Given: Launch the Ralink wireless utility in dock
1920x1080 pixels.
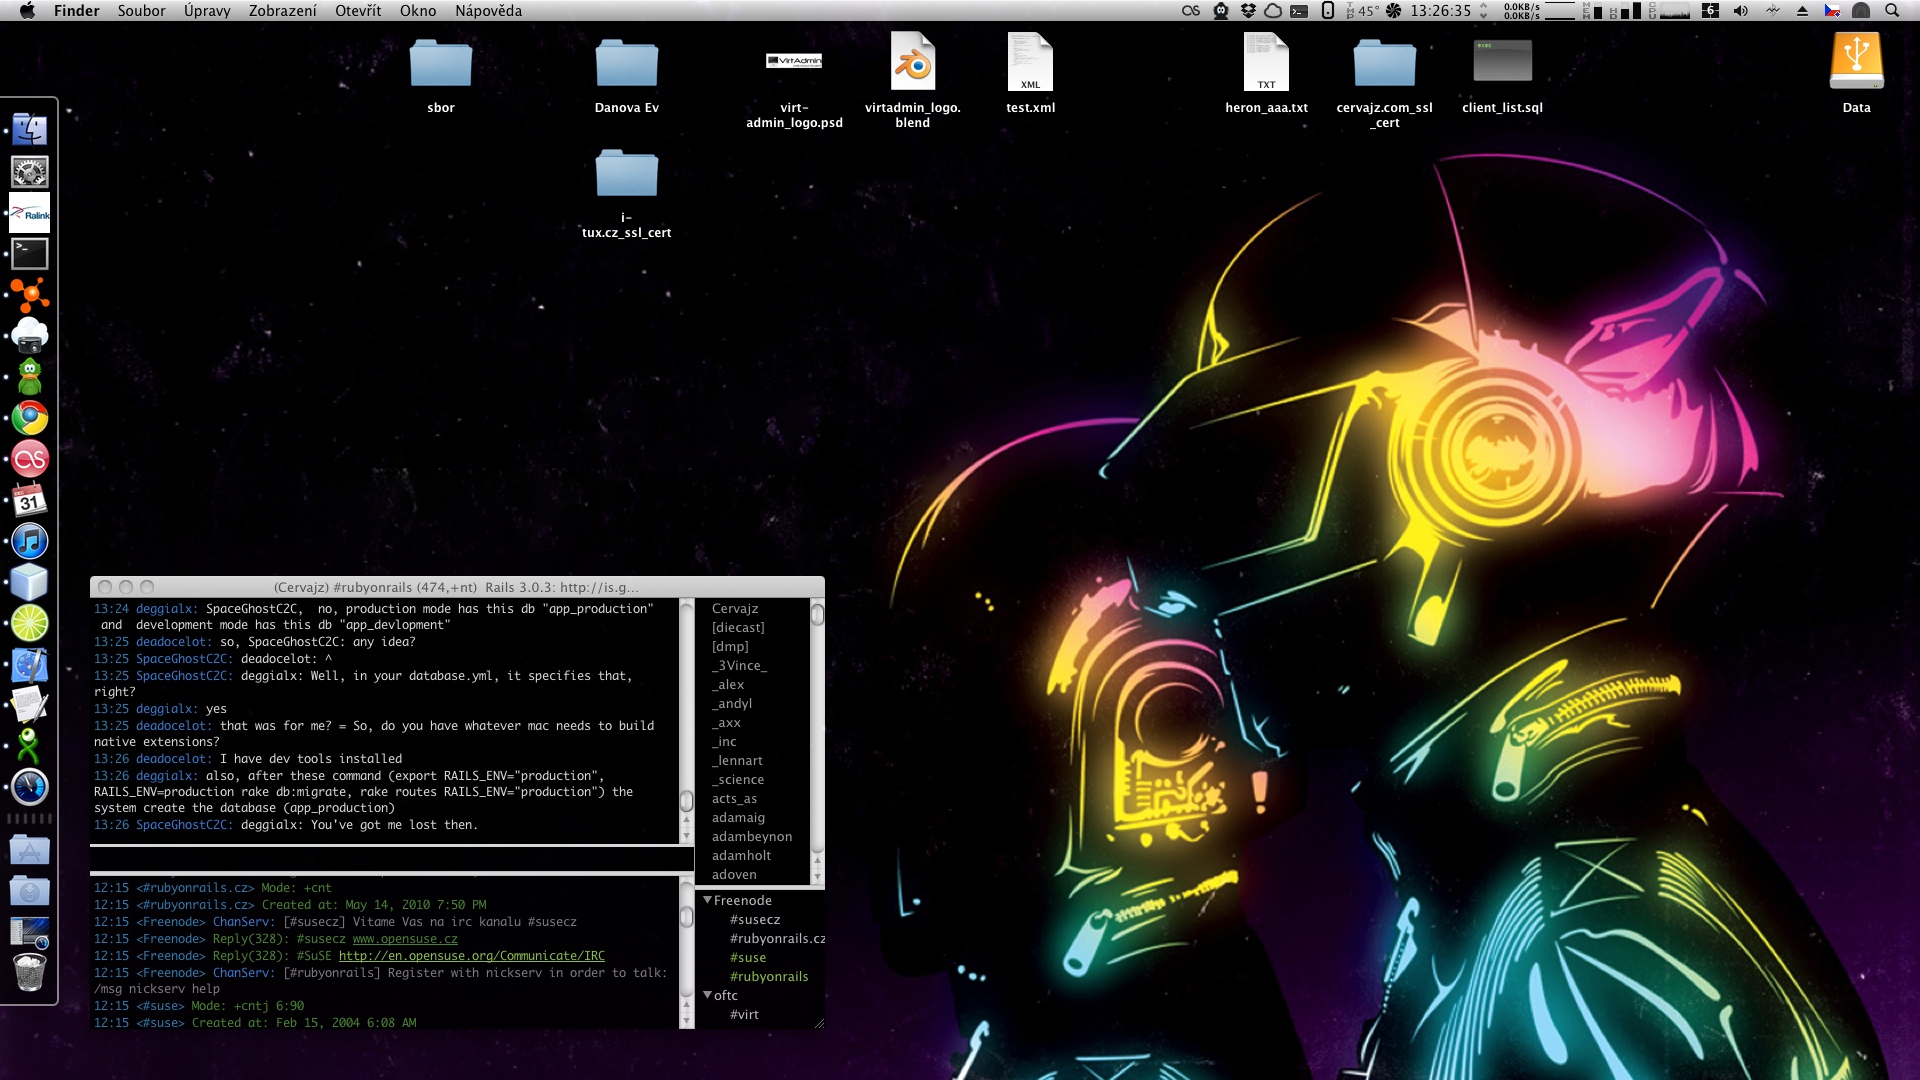Looking at the screenshot, I should click(x=29, y=213).
